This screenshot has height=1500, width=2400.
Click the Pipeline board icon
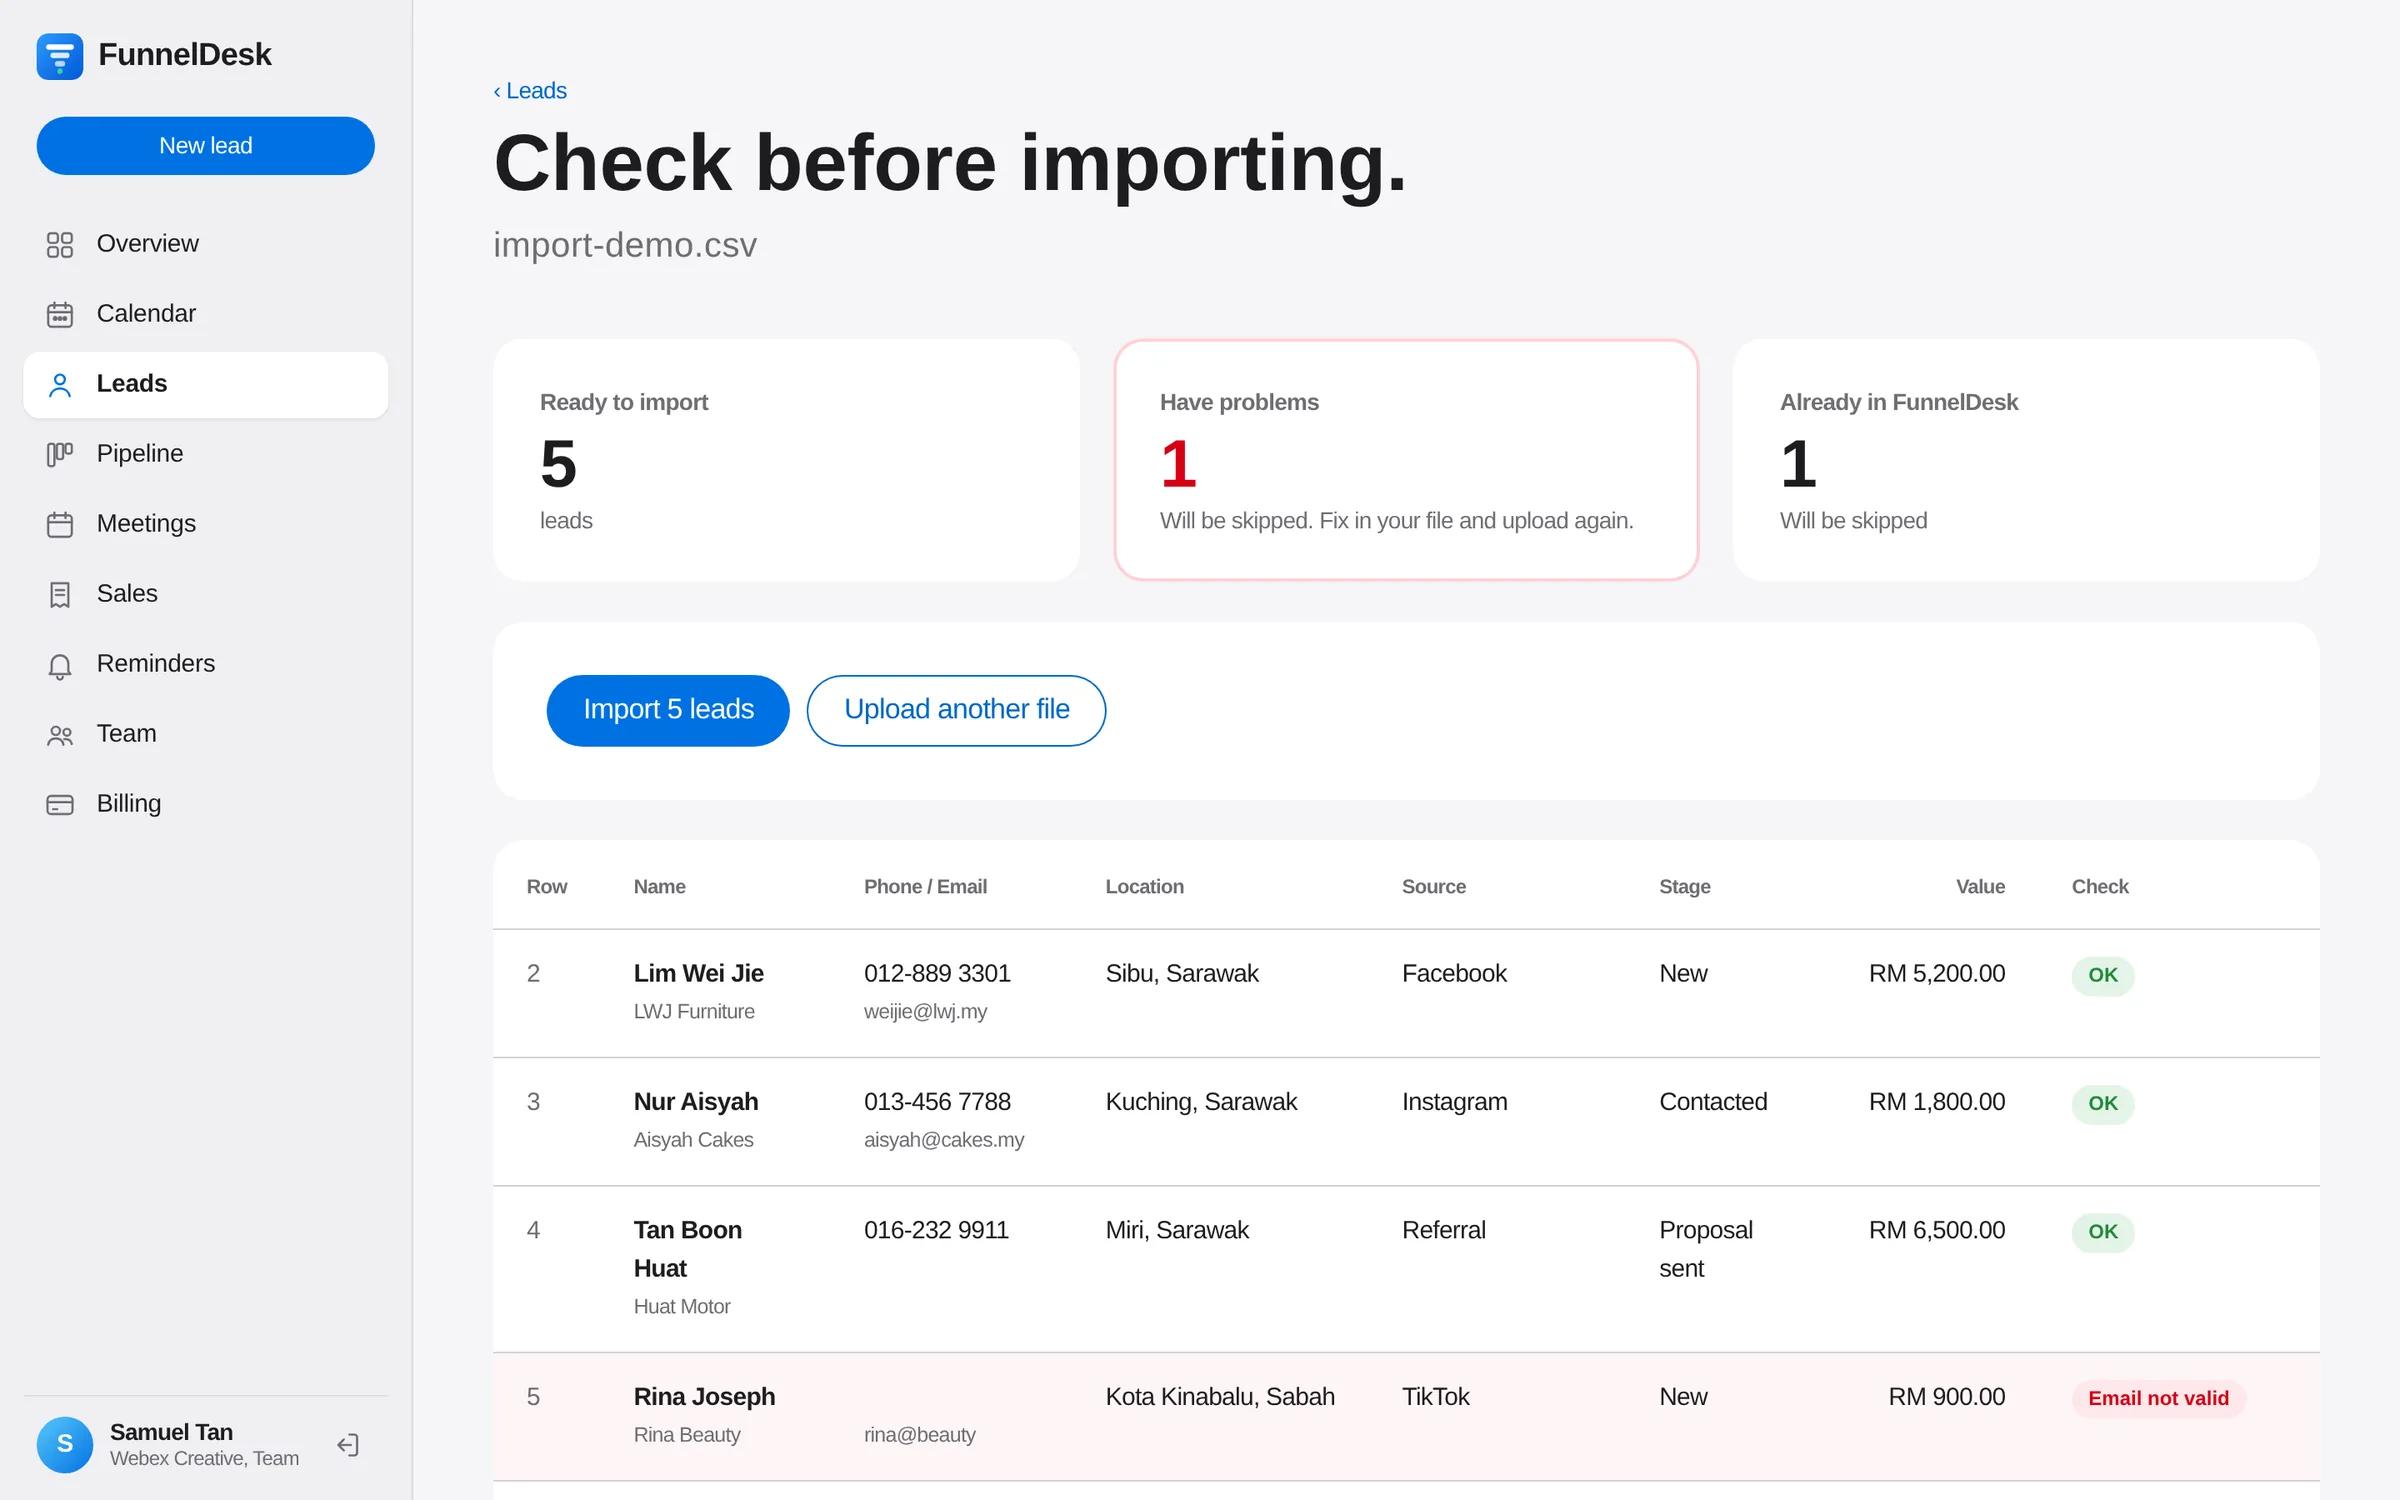(60, 454)
